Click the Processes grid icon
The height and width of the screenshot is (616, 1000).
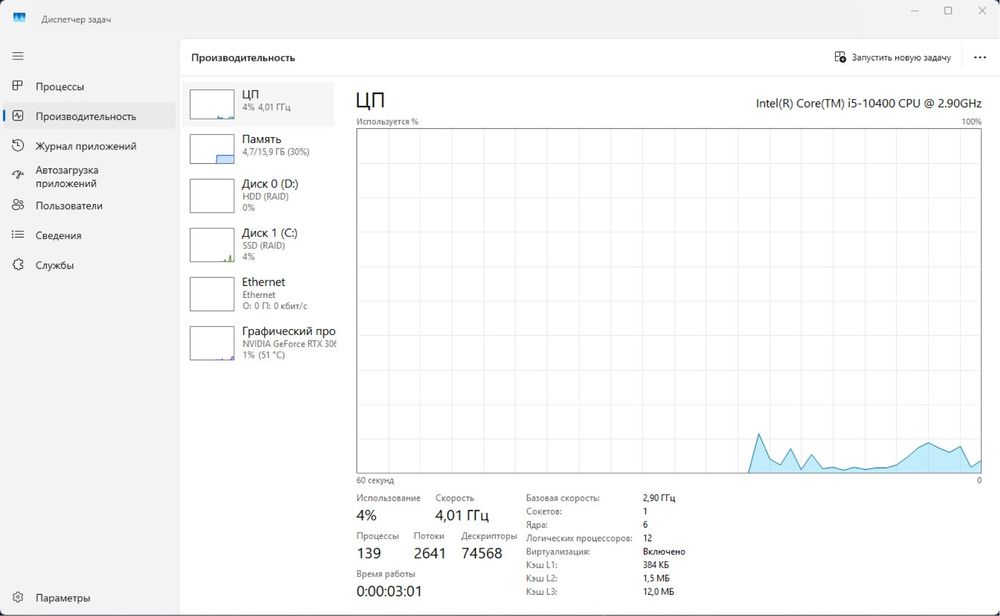[18, 85]
